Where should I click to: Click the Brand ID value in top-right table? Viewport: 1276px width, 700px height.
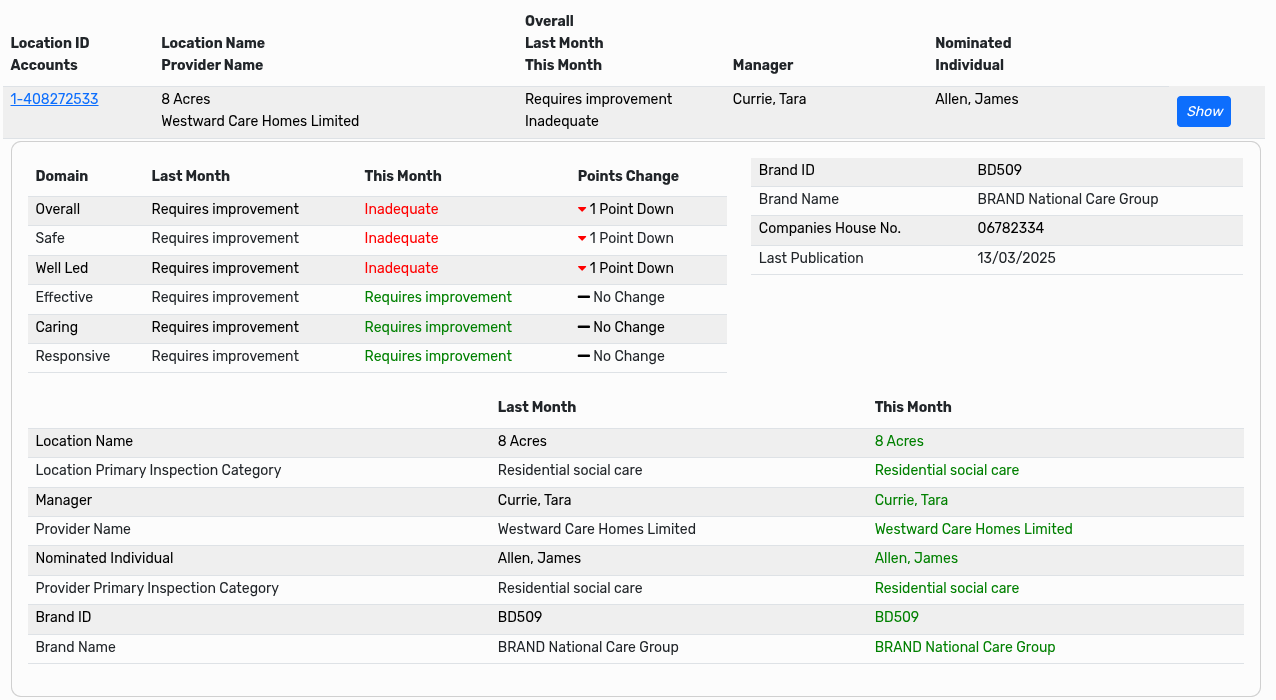[999, 170]
